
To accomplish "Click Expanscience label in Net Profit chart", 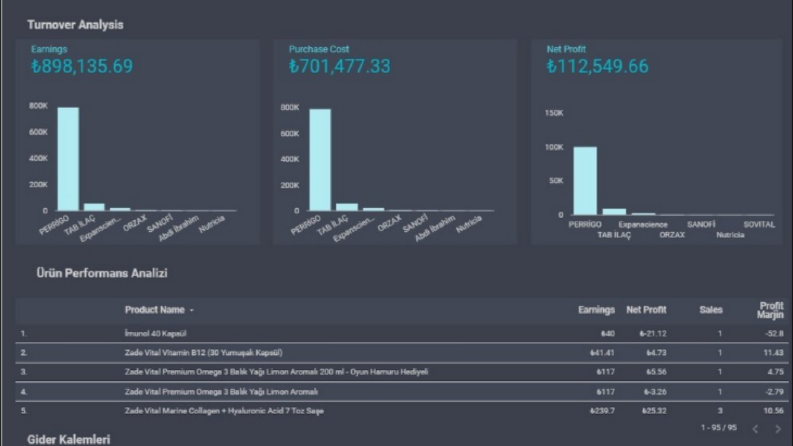I will 643,225.
